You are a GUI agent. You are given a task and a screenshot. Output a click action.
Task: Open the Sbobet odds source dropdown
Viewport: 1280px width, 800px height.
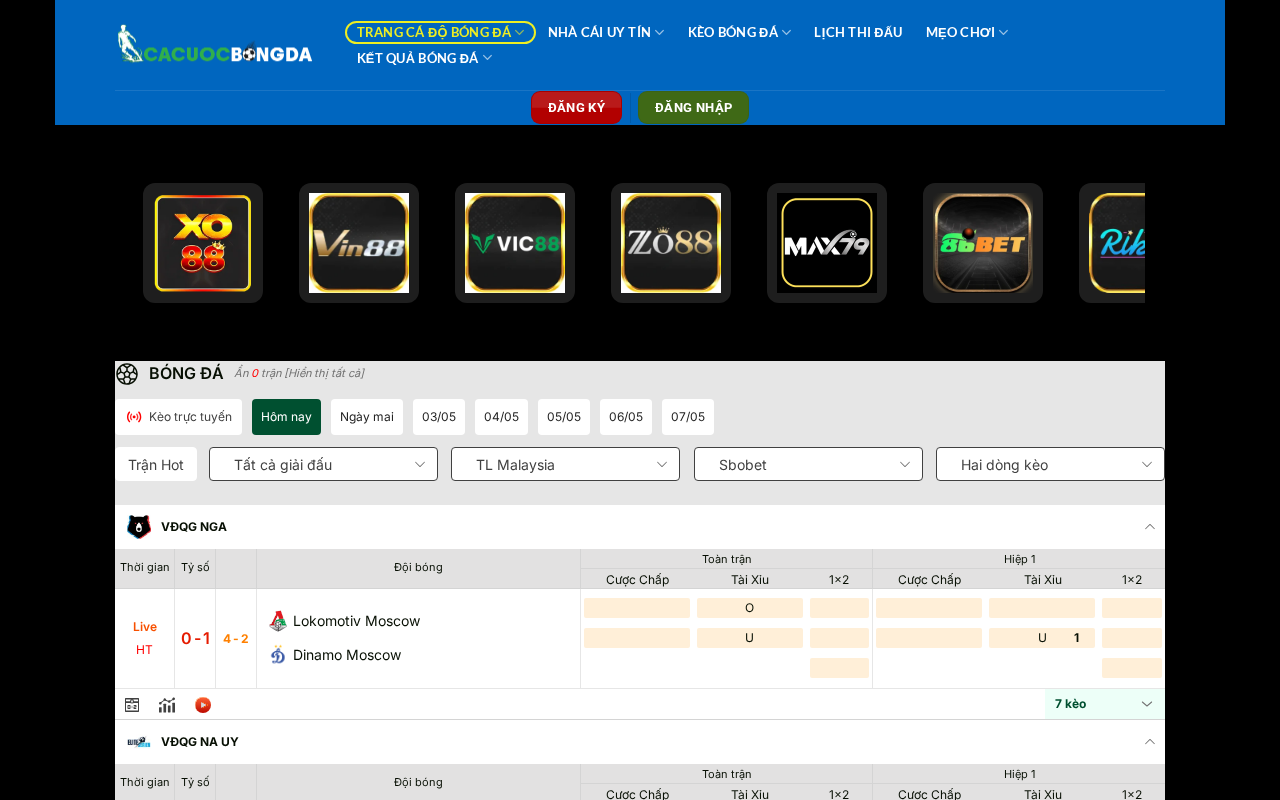[x=808, y=464]
